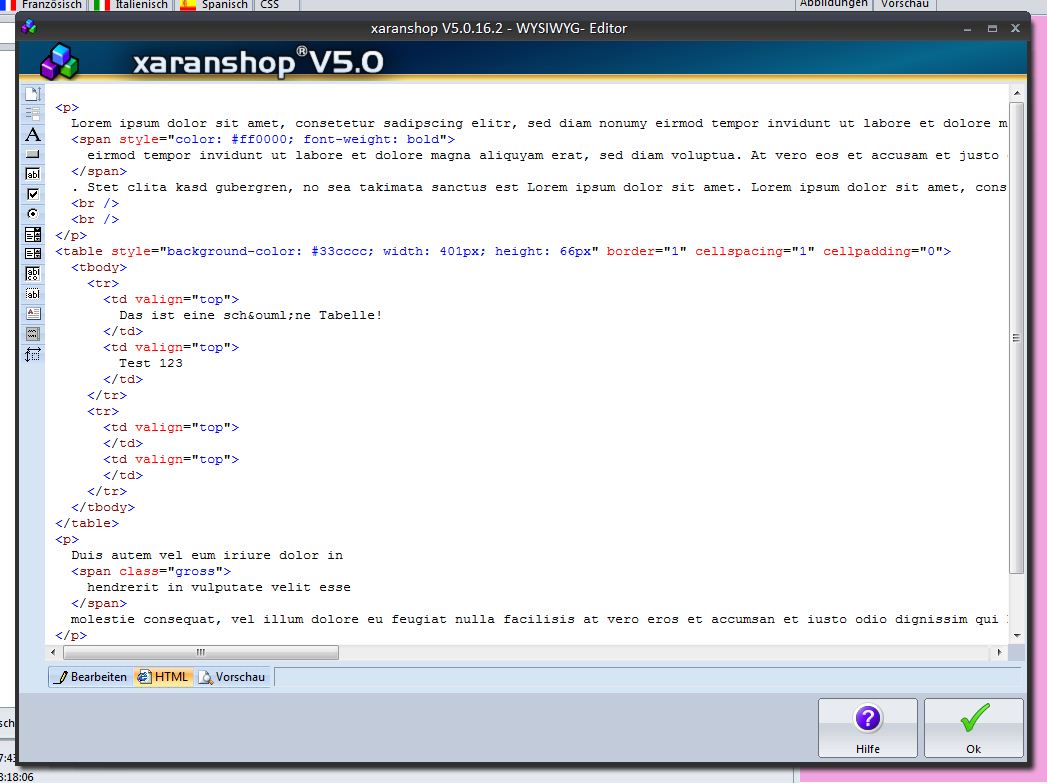Viewport: 1047px width, 783px height.
Task: Open the Italienisch tab in background window
Action: [x=132, y=5]
